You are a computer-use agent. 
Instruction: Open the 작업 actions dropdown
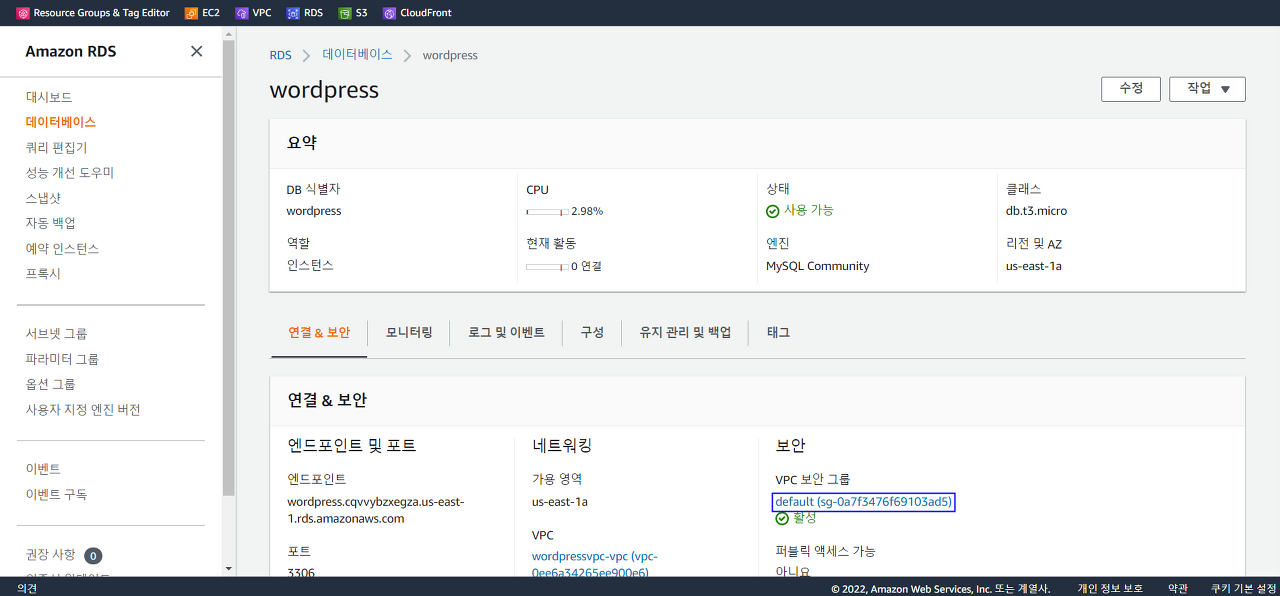pyautogui.click(x=1207, y=89)
